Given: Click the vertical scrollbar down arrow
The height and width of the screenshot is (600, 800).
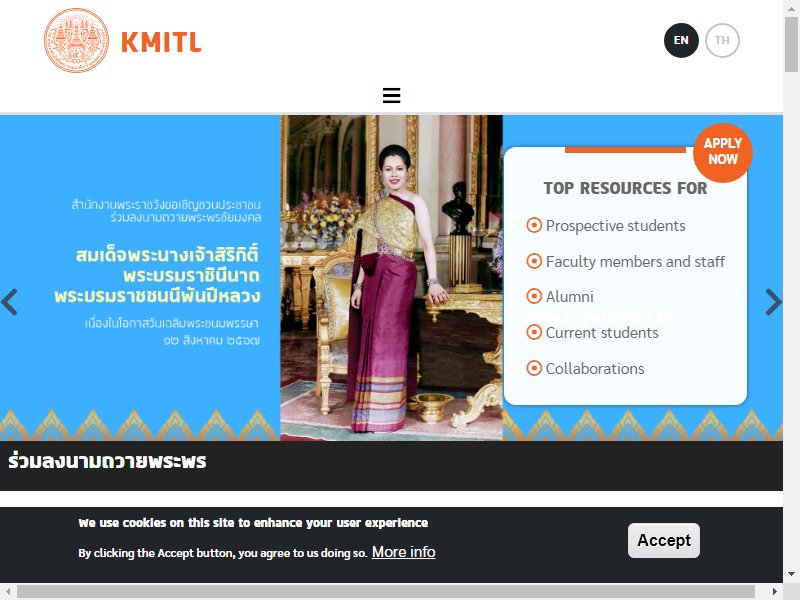Looking at the screenshot, I should pyautogui.click(x=791, y=574).
